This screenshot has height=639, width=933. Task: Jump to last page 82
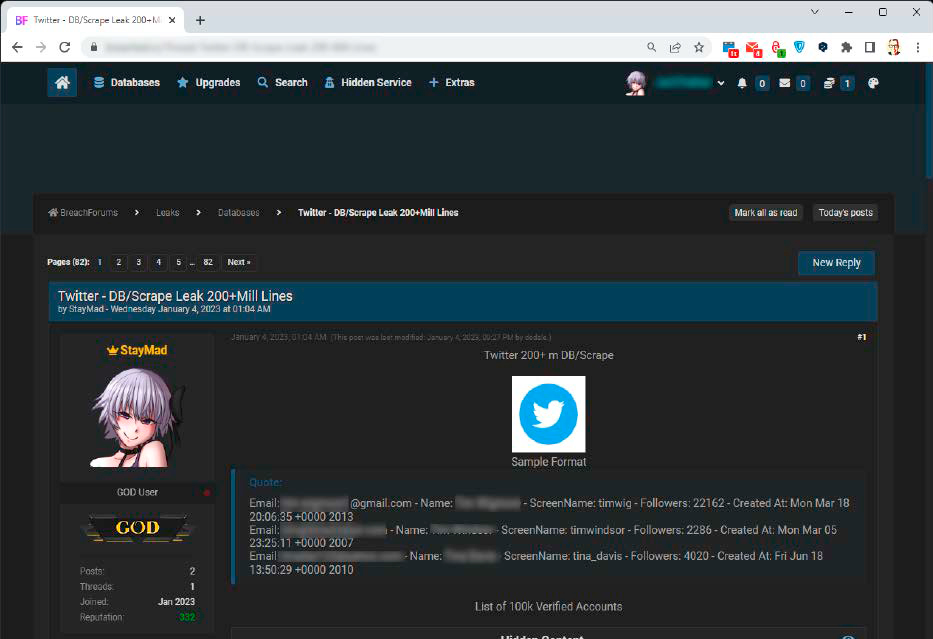(208, 262)
